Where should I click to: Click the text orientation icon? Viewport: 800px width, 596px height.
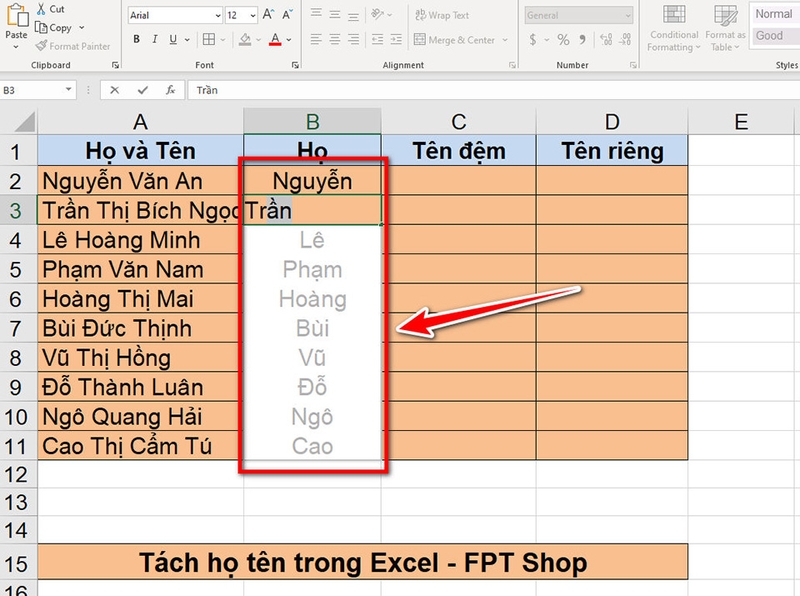click(378, 14)
